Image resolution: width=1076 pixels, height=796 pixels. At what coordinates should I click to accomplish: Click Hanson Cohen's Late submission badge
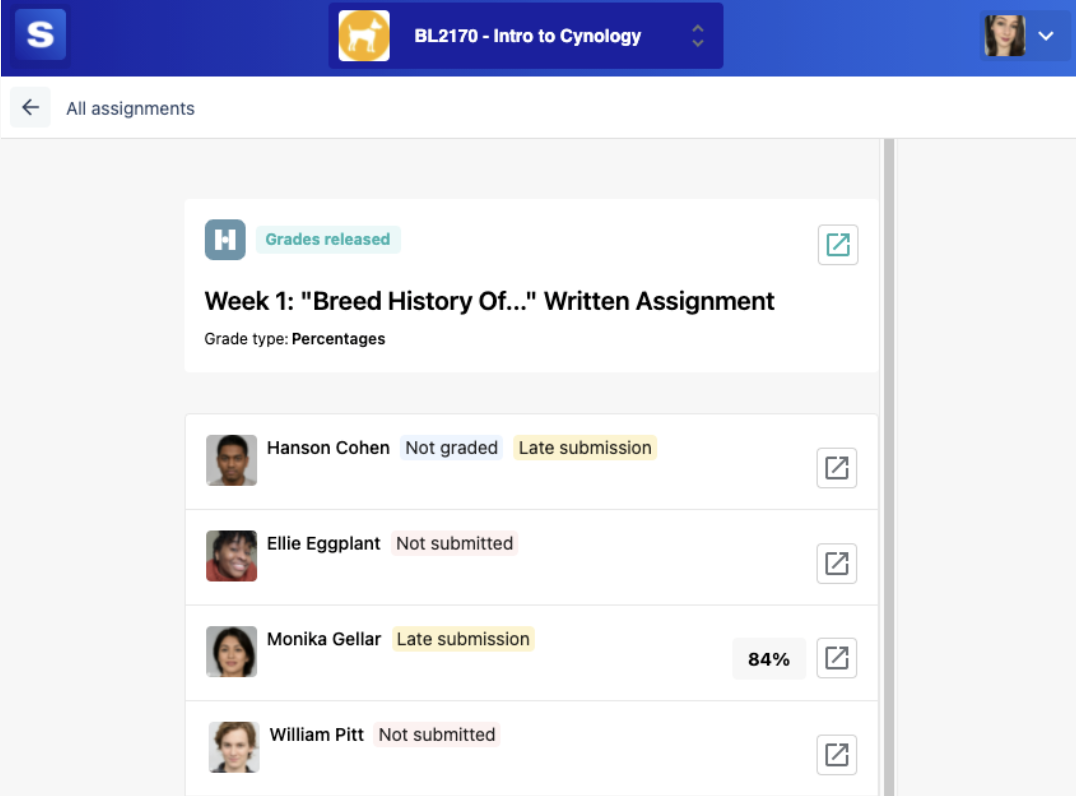click(585, 448)
